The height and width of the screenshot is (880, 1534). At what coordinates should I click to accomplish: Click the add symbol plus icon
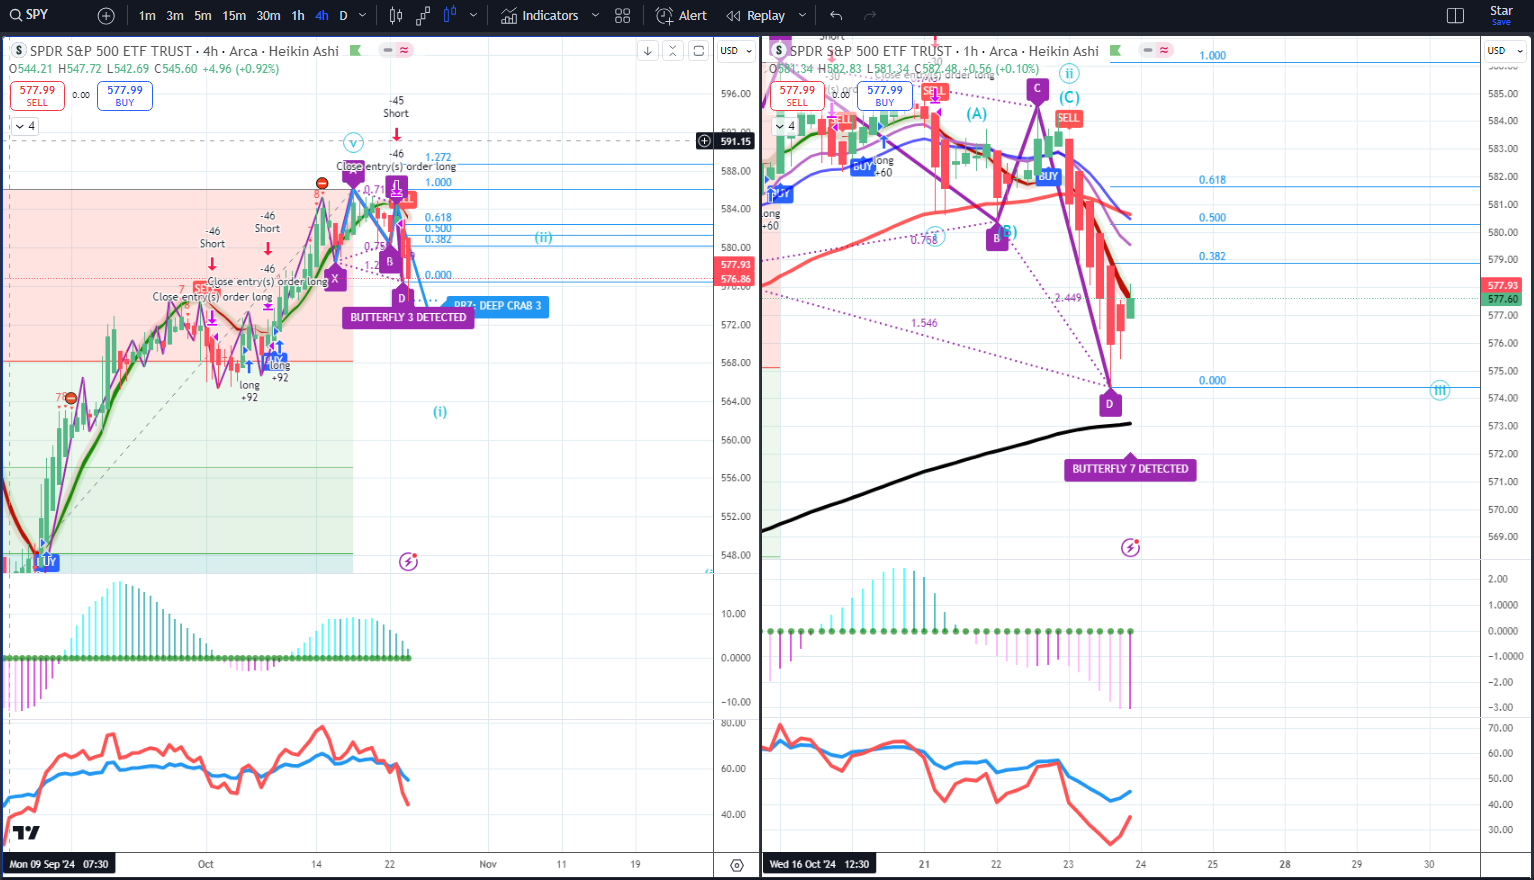pos(106,16)
